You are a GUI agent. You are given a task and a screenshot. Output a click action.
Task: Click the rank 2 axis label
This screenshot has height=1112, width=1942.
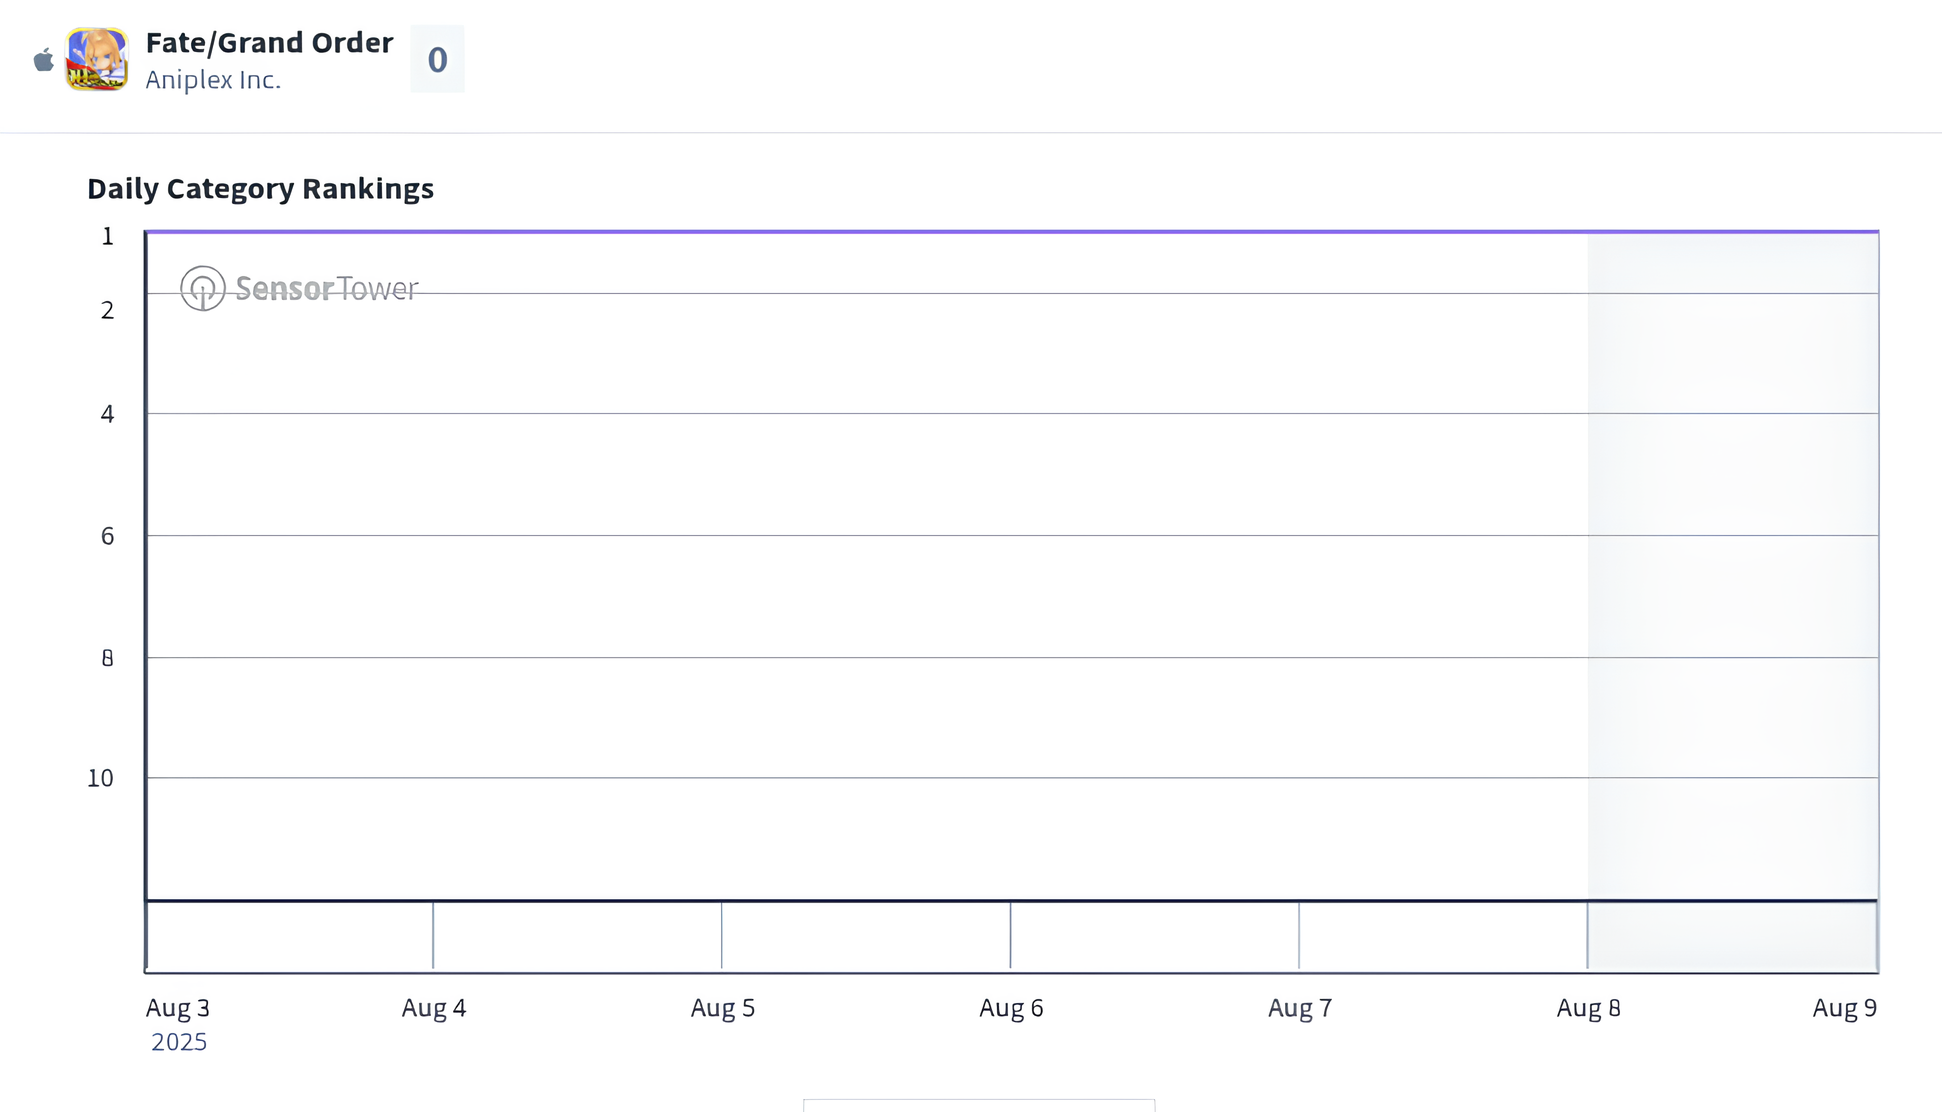click(107, 311)
